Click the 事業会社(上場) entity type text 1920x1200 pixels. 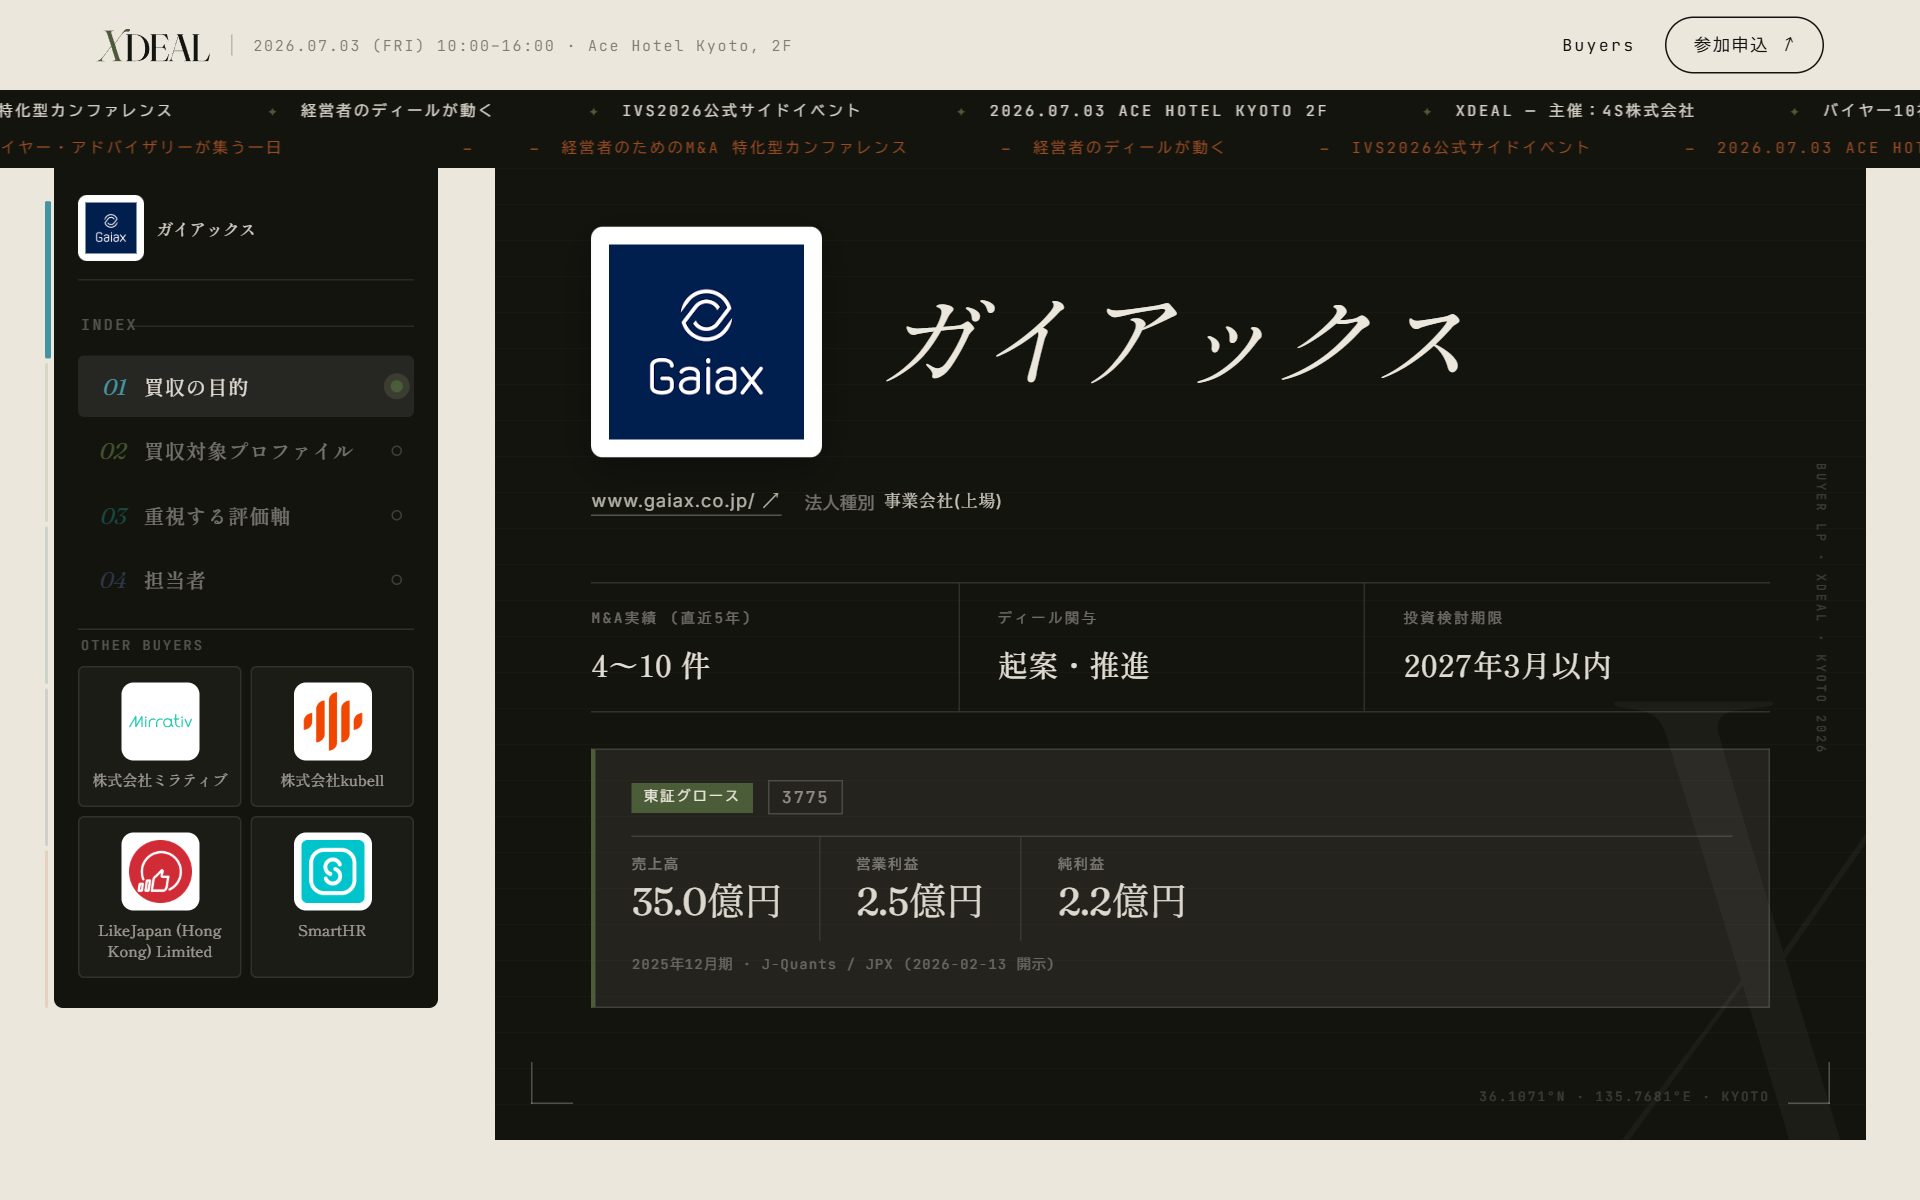[x=943, y=501]
